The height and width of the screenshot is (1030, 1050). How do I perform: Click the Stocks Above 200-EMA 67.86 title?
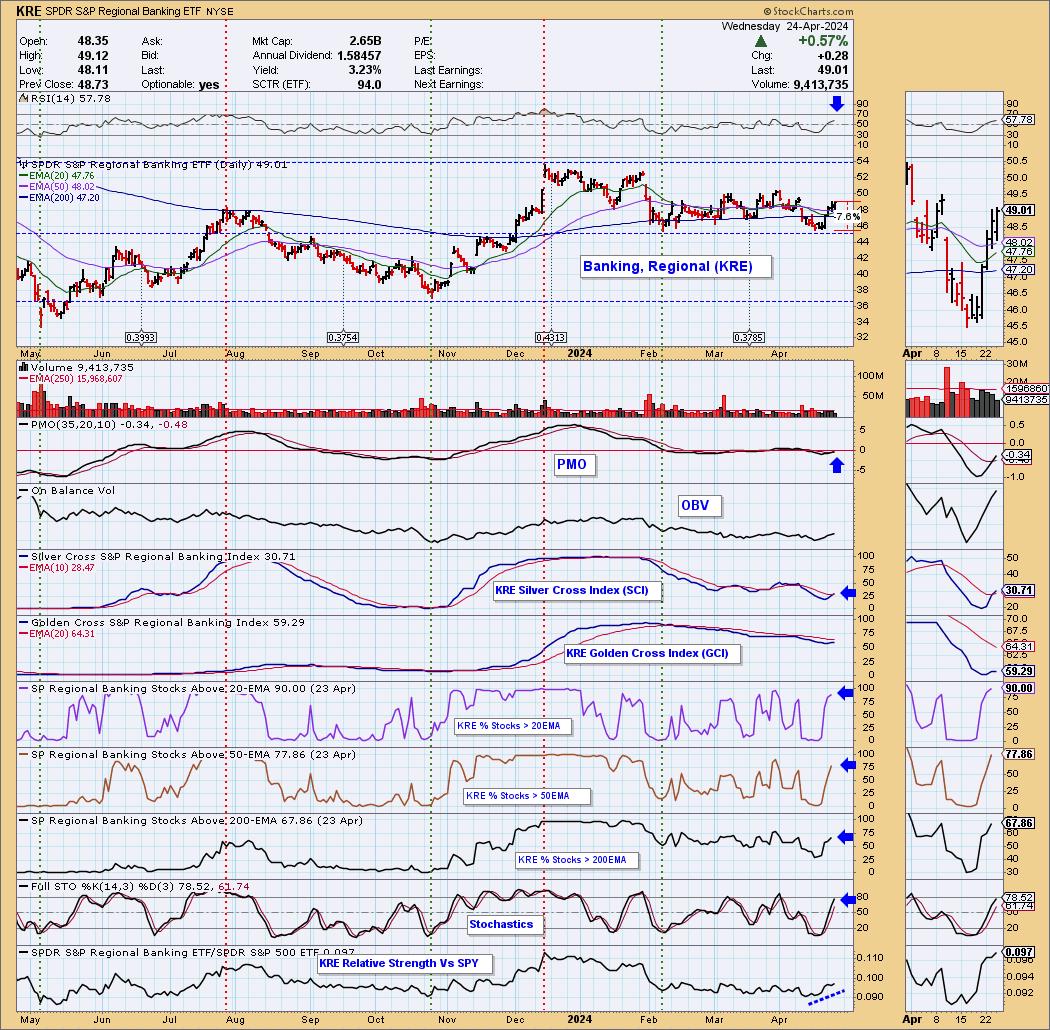(x=191, y=820)
